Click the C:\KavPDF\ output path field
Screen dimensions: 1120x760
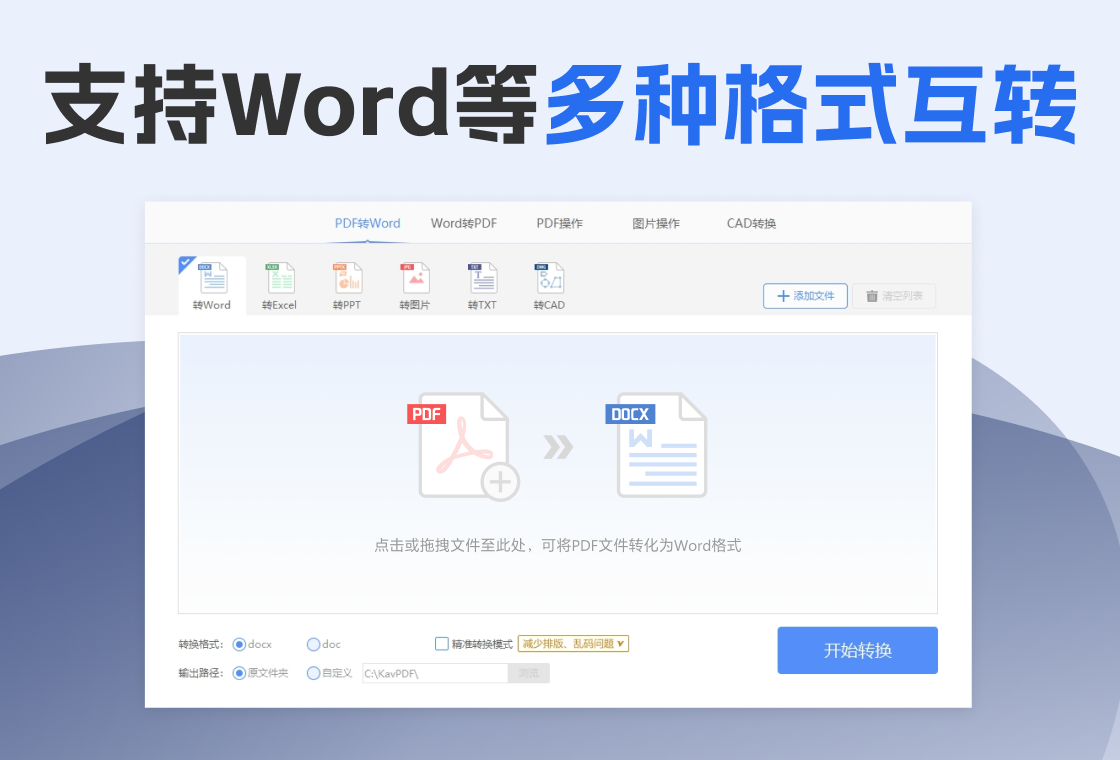click(435, 673)
